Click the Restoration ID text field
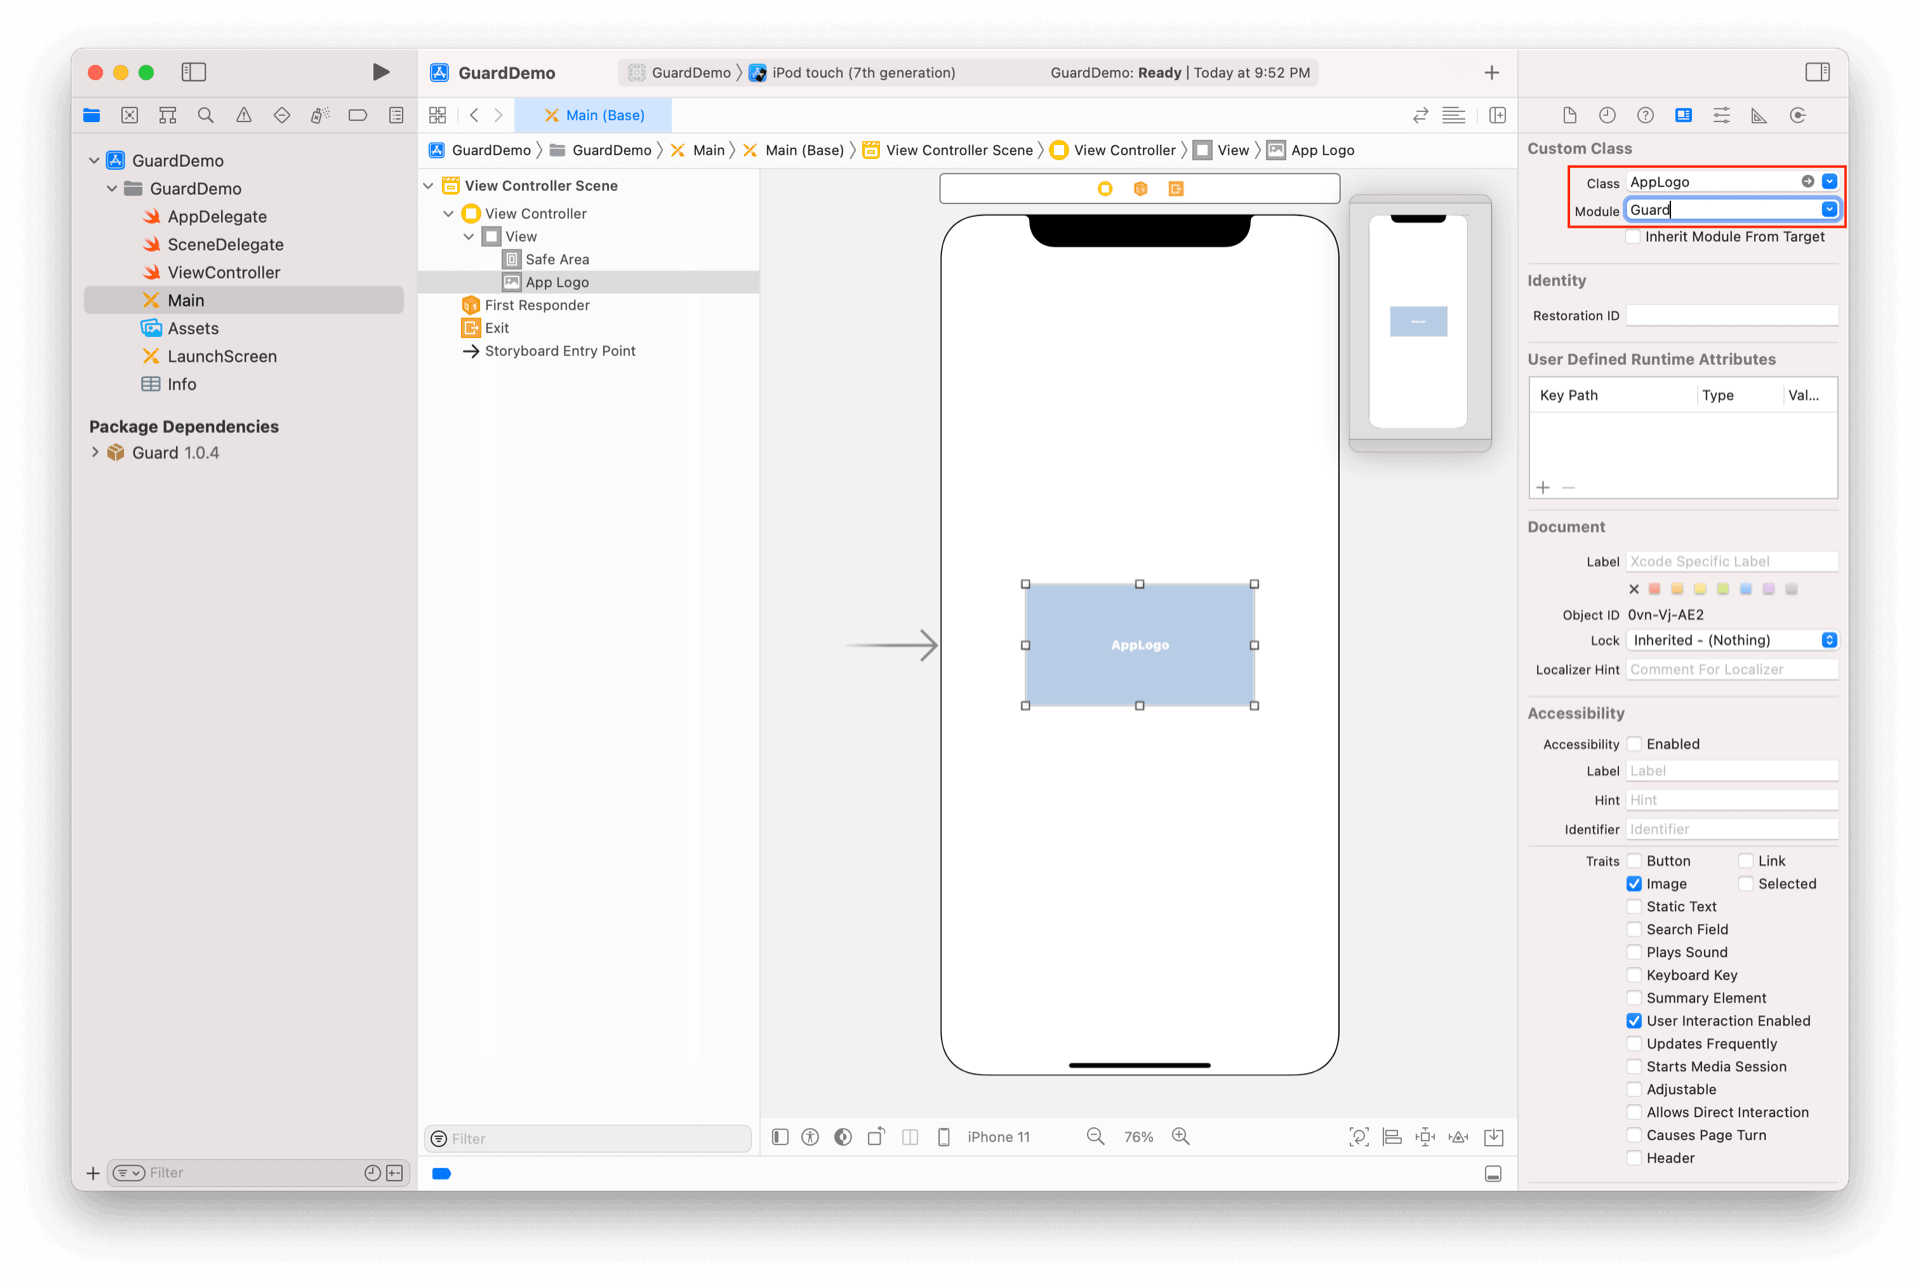This screenshot has width=1920, height=1285. pos(1731,316)
